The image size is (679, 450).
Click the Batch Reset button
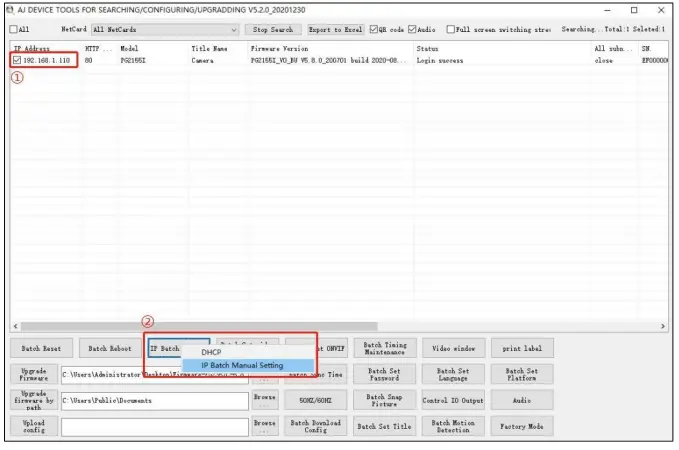pyautogui.click(x=41, y=348)
